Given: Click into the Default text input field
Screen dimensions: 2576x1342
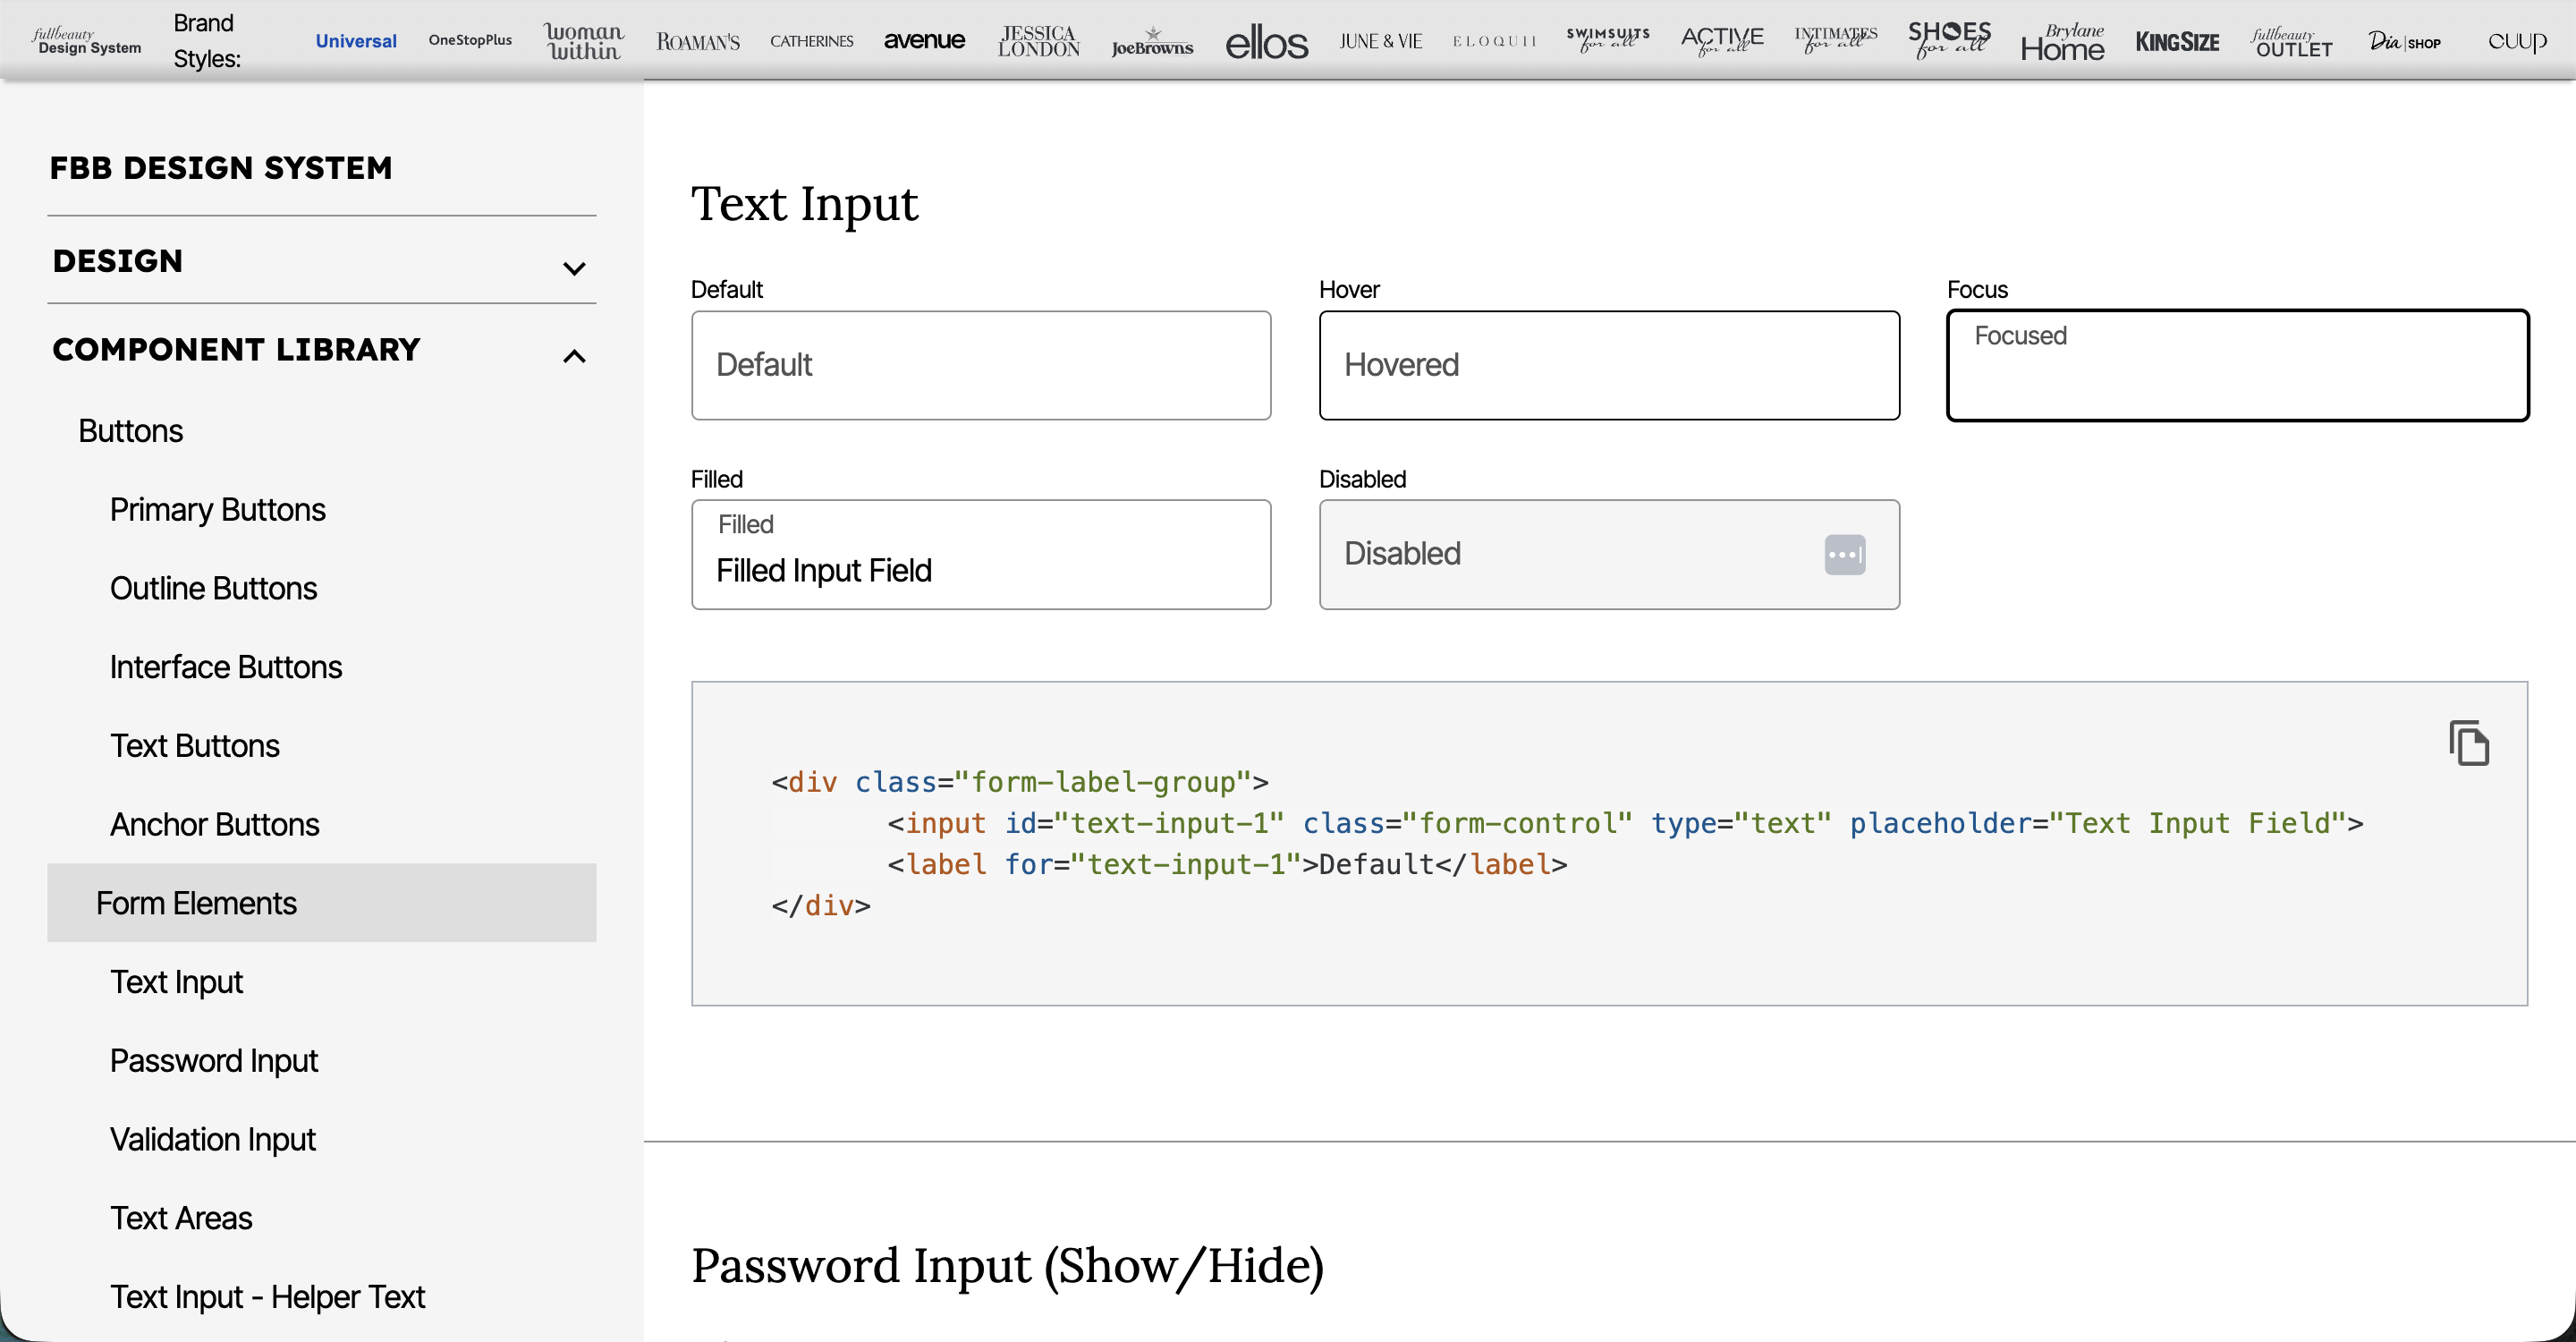Looking at the screenshot, I should [x=980, y=365].
